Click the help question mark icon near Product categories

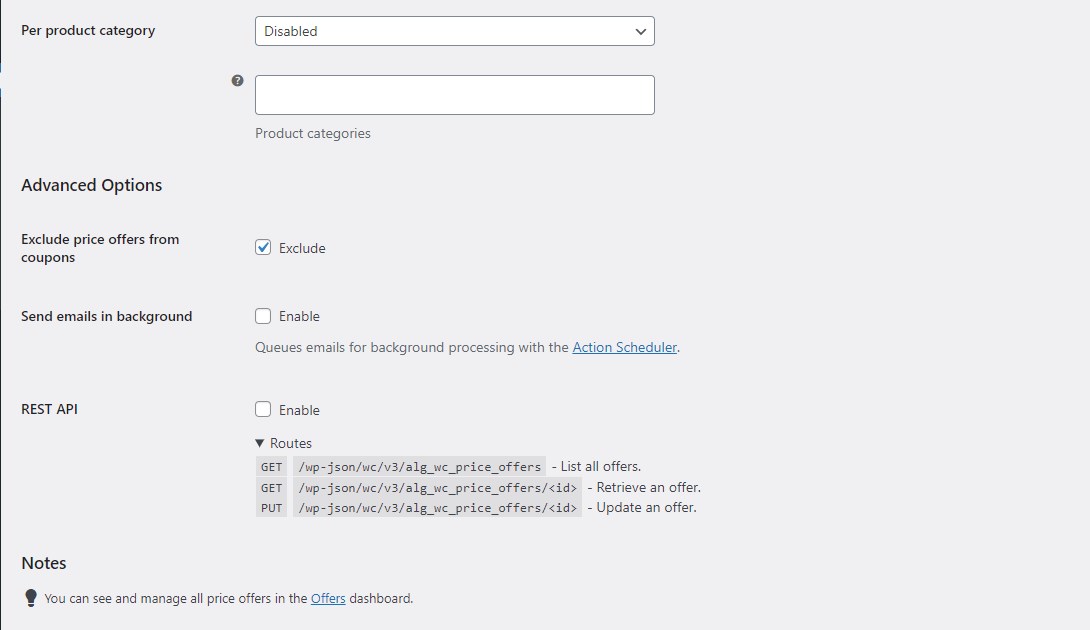pyautogui.click(x=237, y=81)
